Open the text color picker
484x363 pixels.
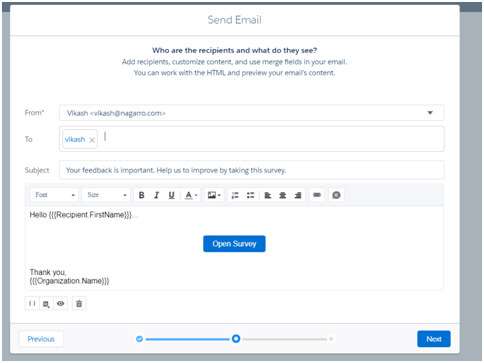[x=191, y=195]
